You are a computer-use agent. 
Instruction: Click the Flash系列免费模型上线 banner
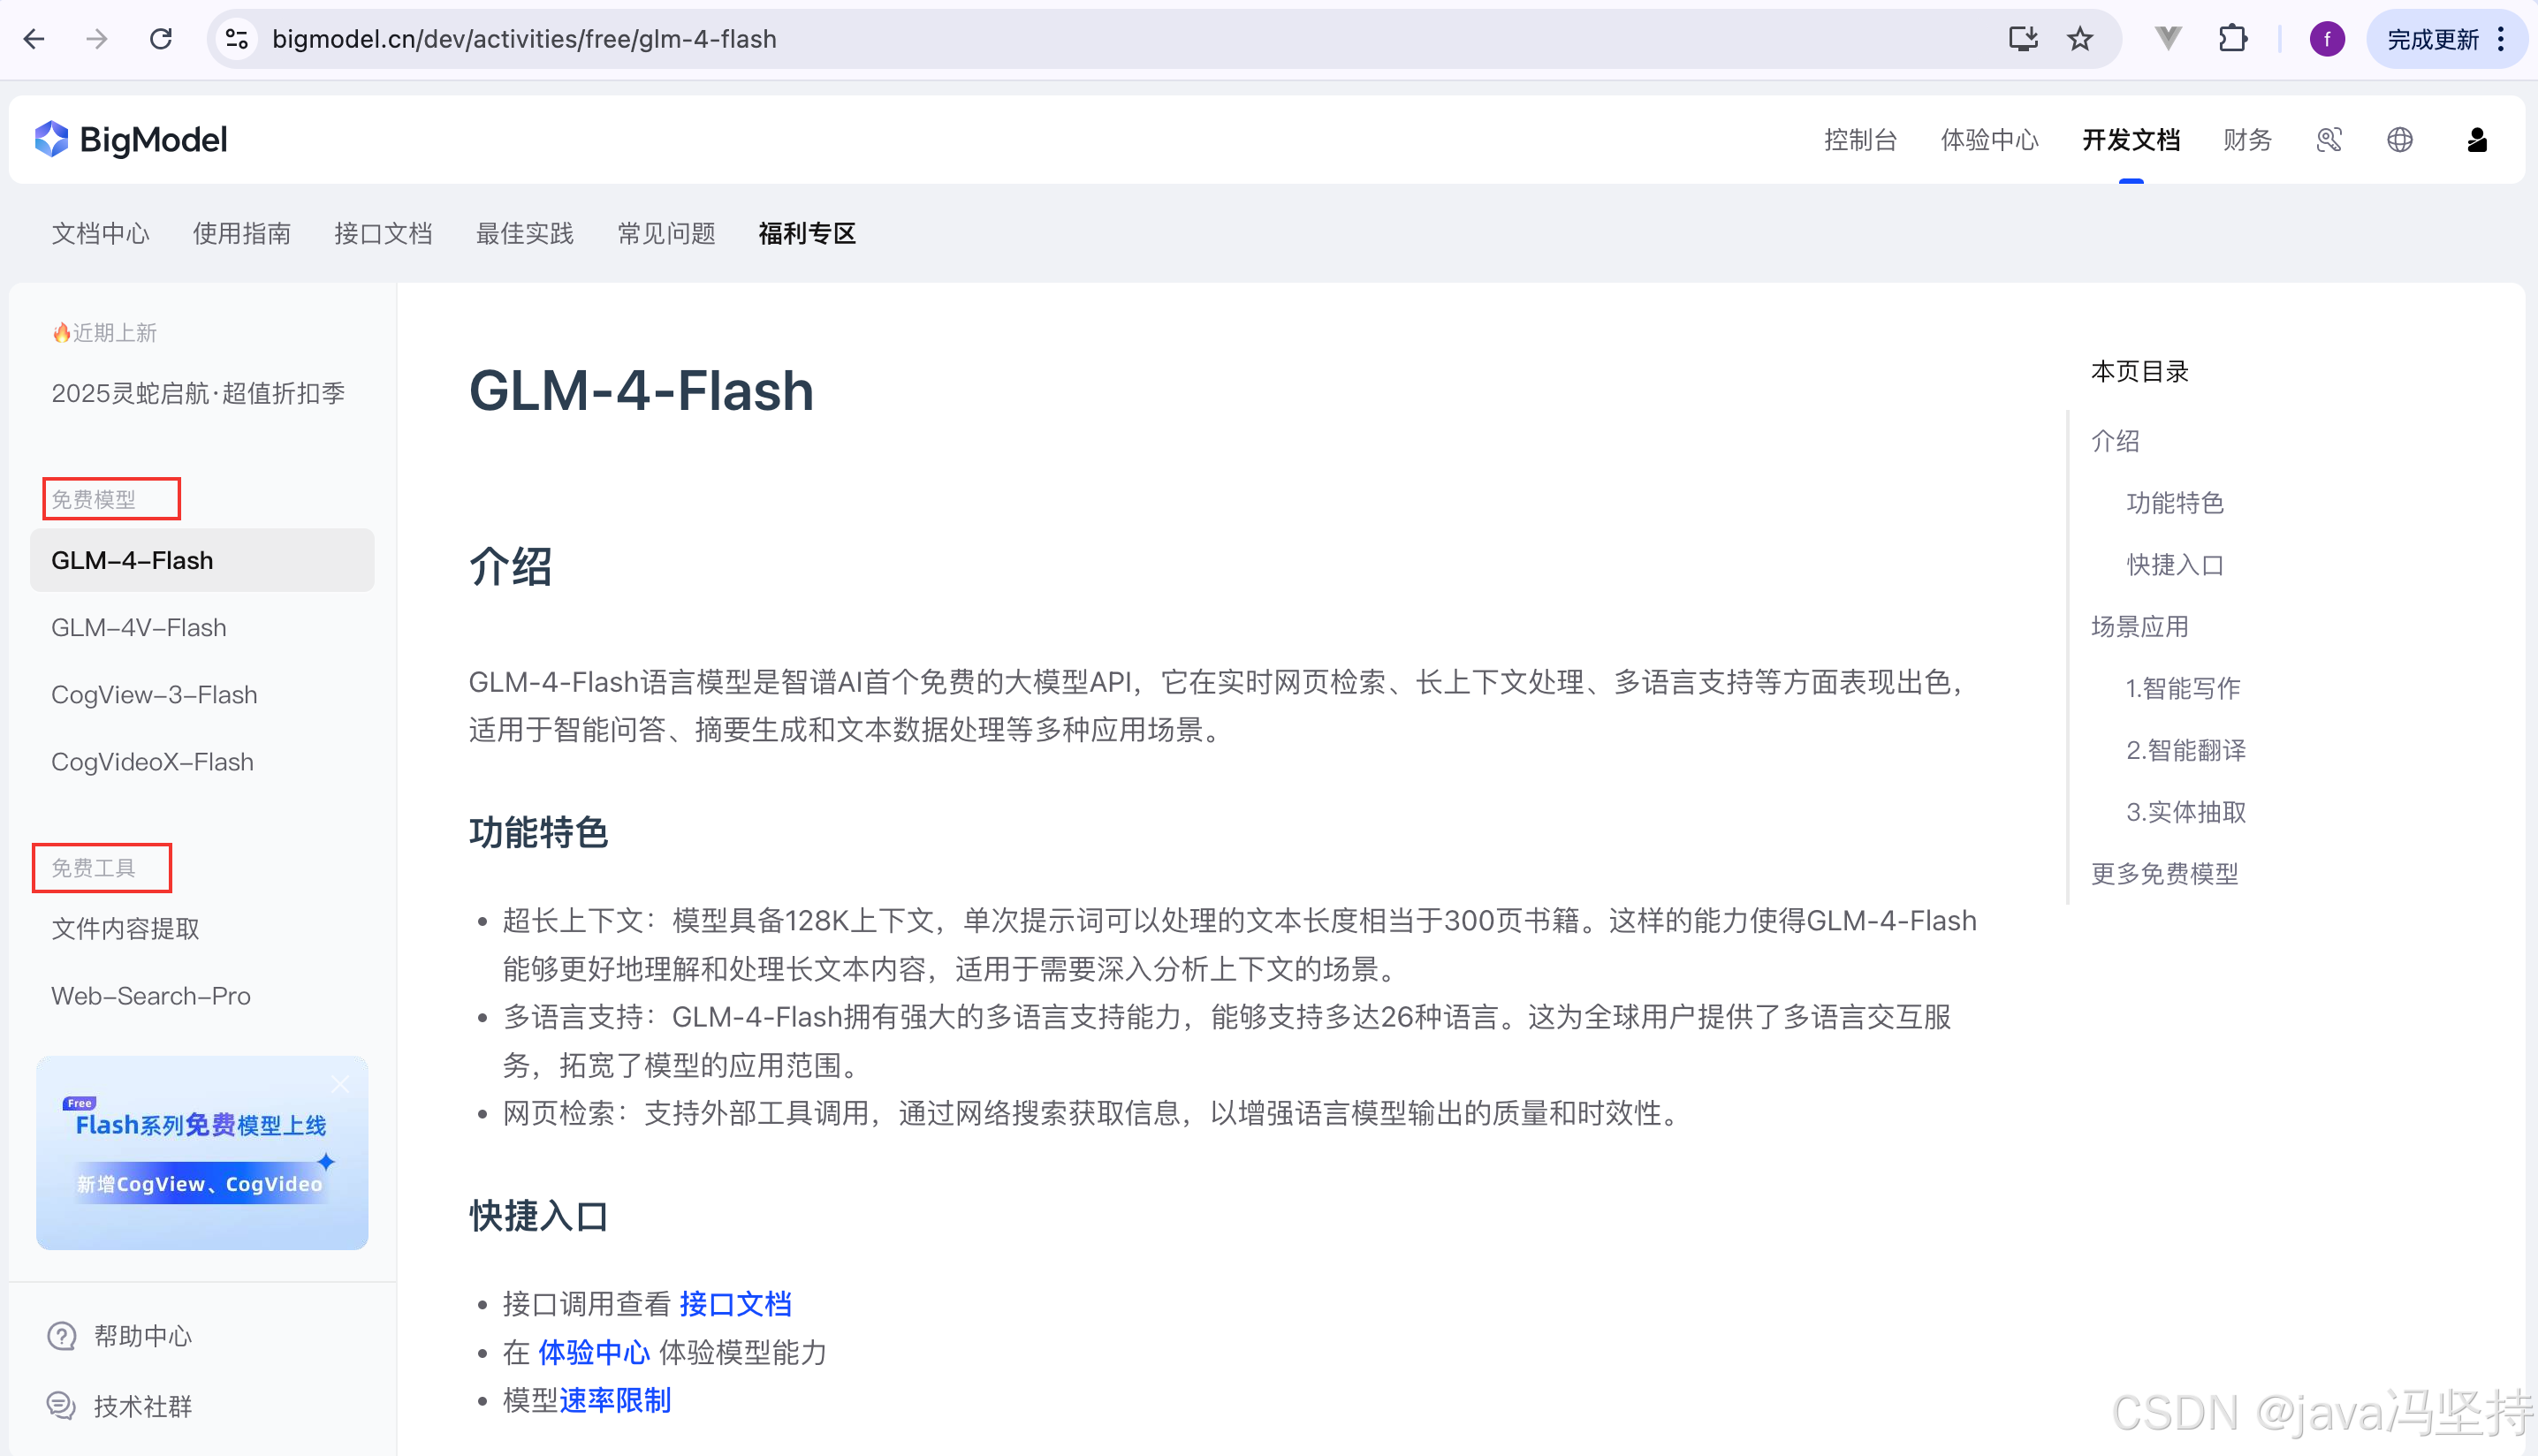click(x=202, y=1152)
